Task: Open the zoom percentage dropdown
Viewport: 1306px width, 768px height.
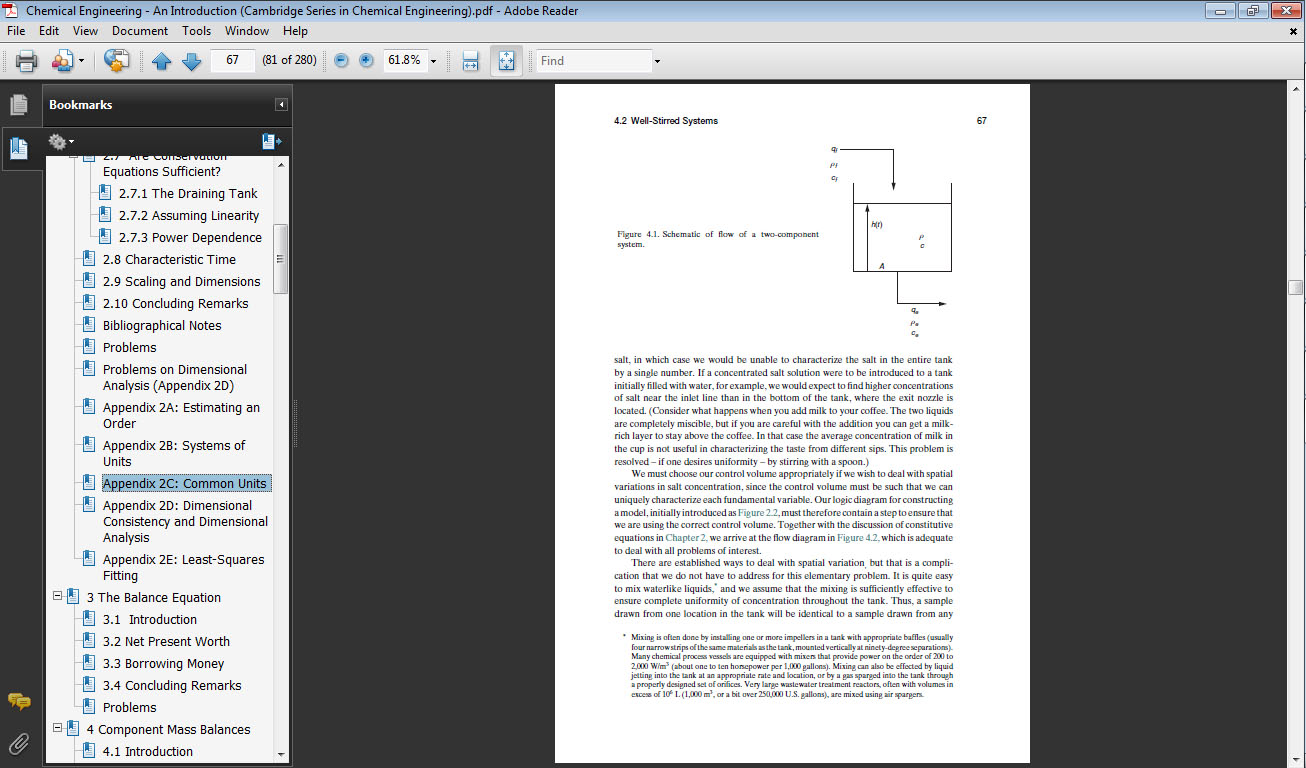Action: point(433,60)
